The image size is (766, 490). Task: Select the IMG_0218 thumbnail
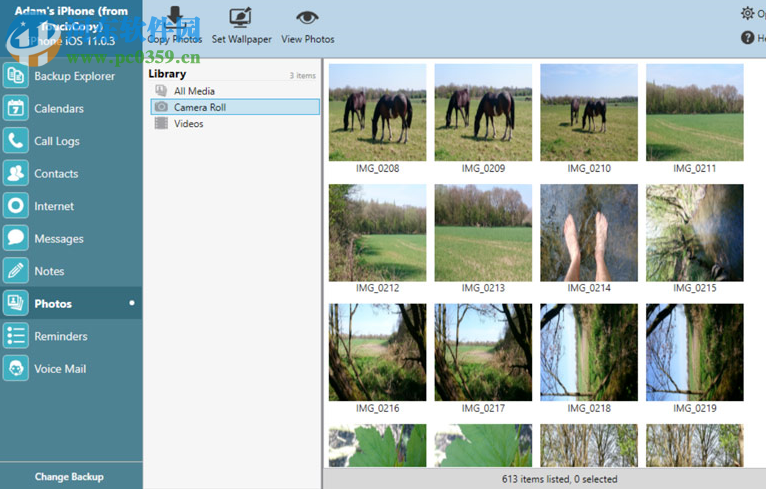[589, 352]
